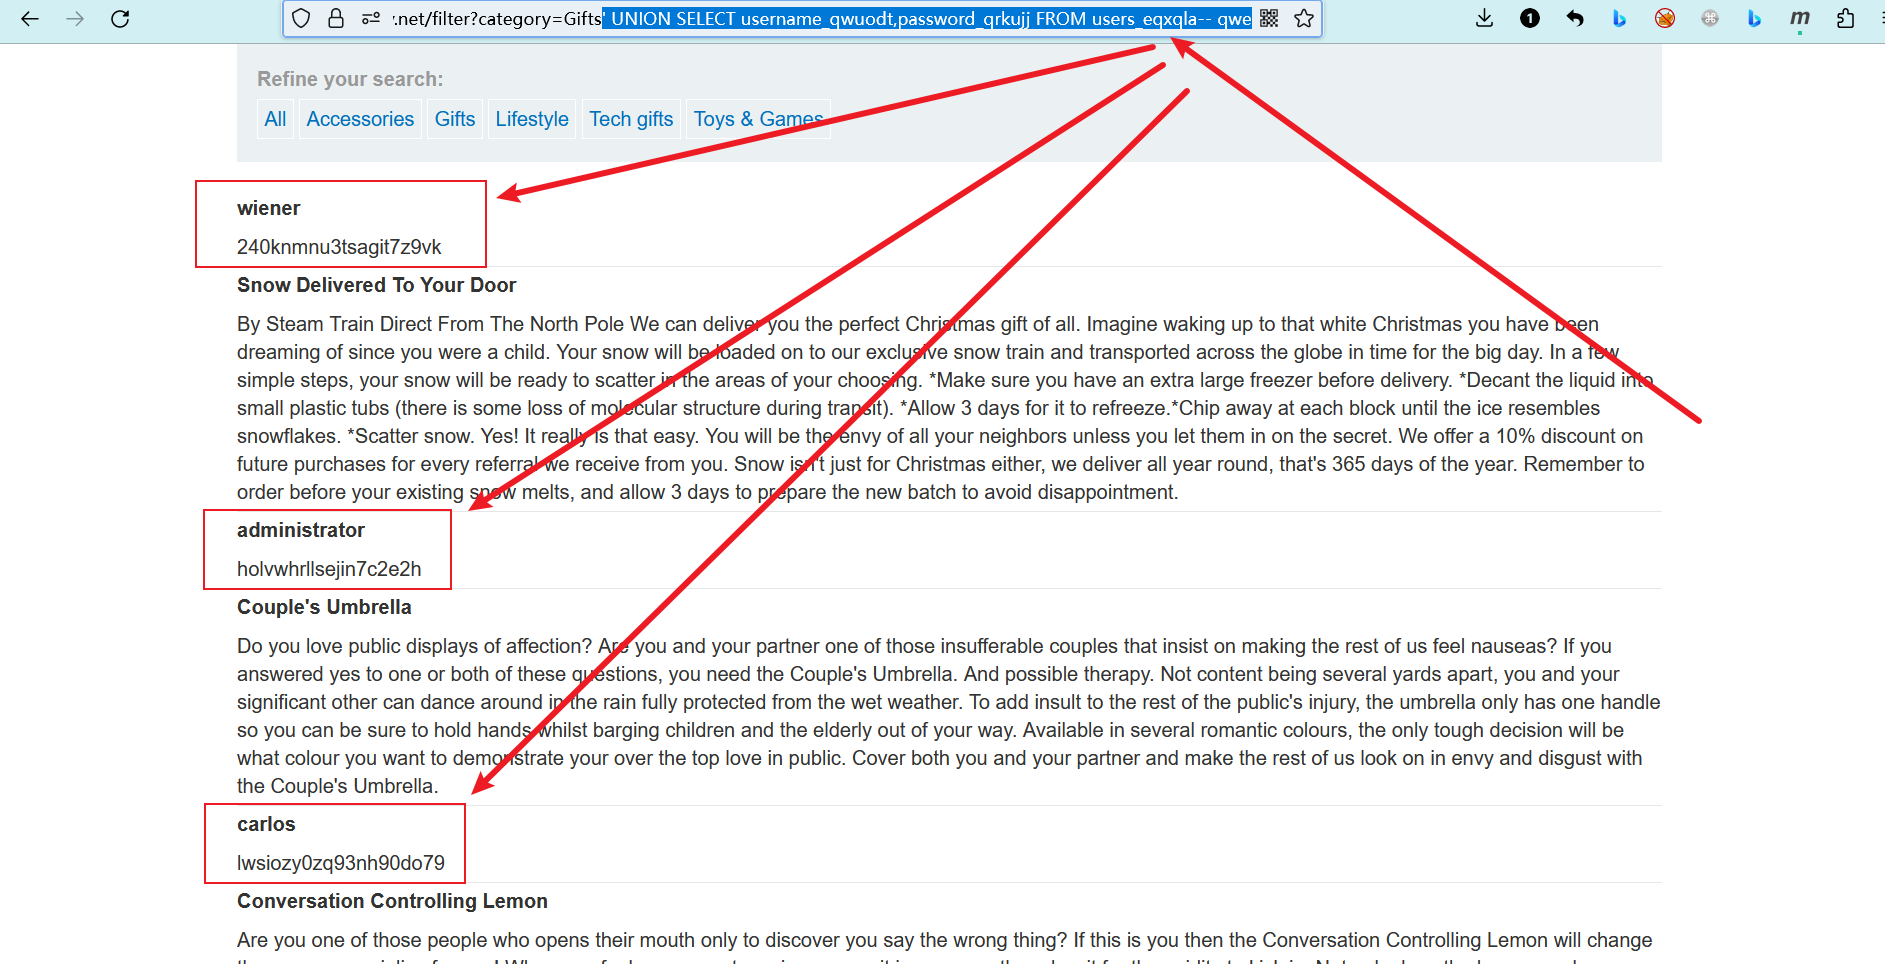Click the "Couple's Umbrella" heading
1885x964 pixels.
[x=324, y=607]
